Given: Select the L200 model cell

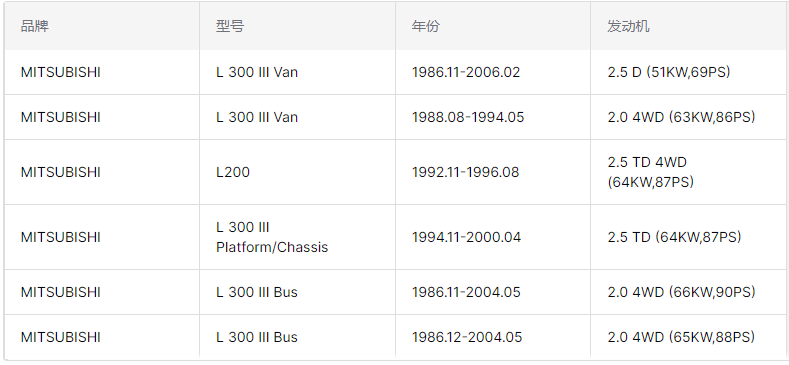Looking at the screenshot, I should point(233,172).
